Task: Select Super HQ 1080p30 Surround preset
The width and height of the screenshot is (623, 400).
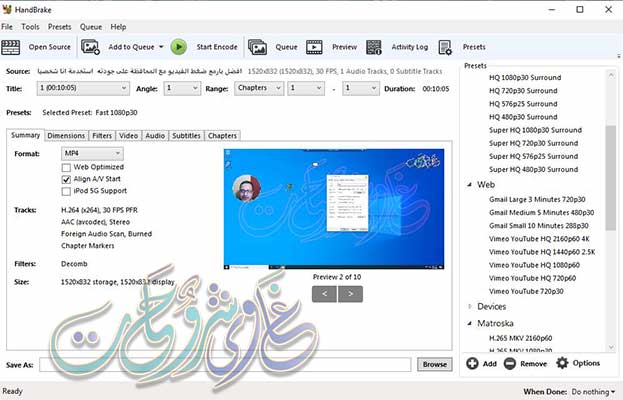Action: [x=536, y=130]
